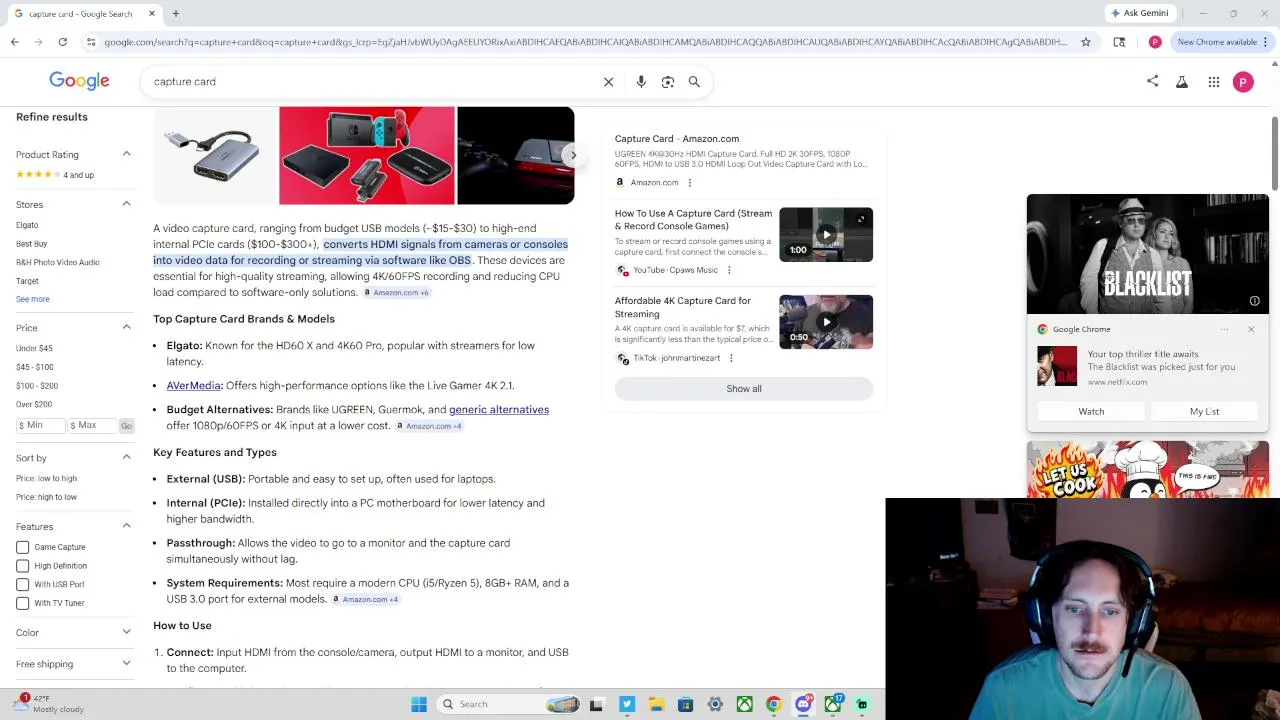Go back to the previous page
Screen dimensions: 1280x720
click(14, 42)
